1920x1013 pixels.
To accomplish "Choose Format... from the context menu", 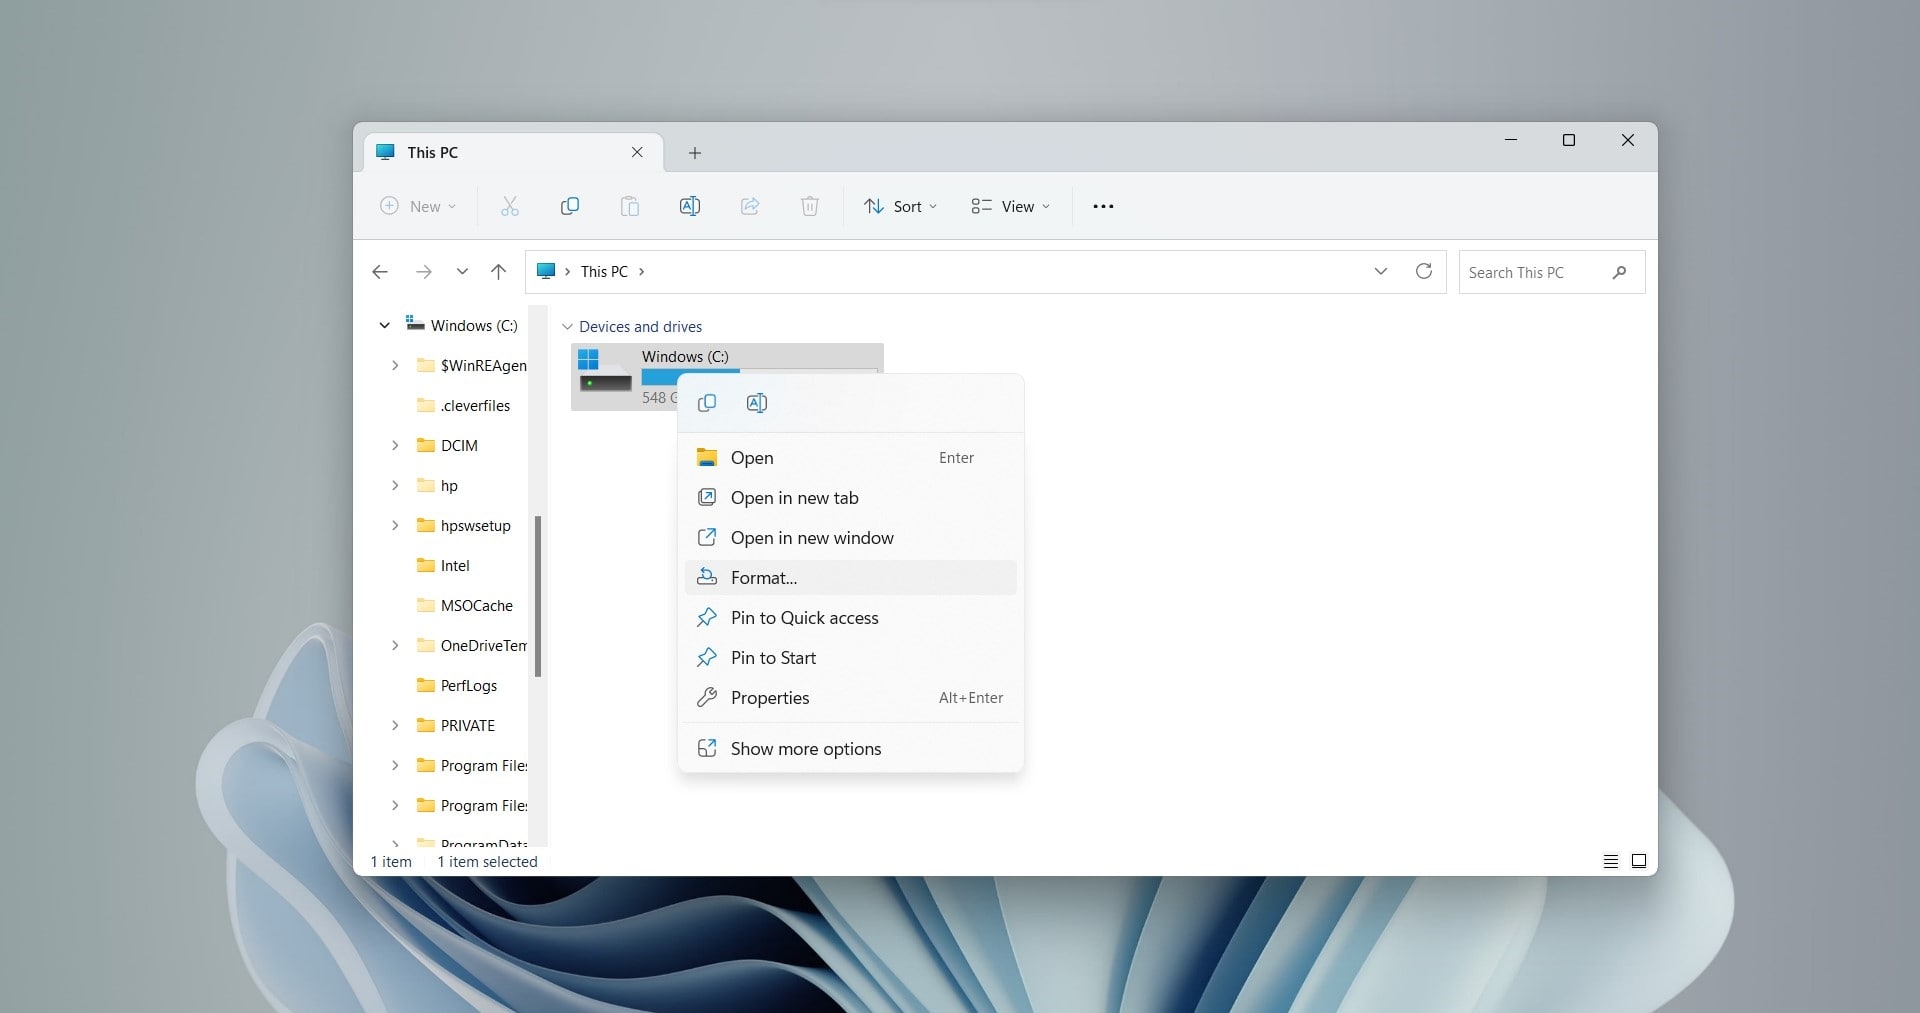I will point(764,578).
